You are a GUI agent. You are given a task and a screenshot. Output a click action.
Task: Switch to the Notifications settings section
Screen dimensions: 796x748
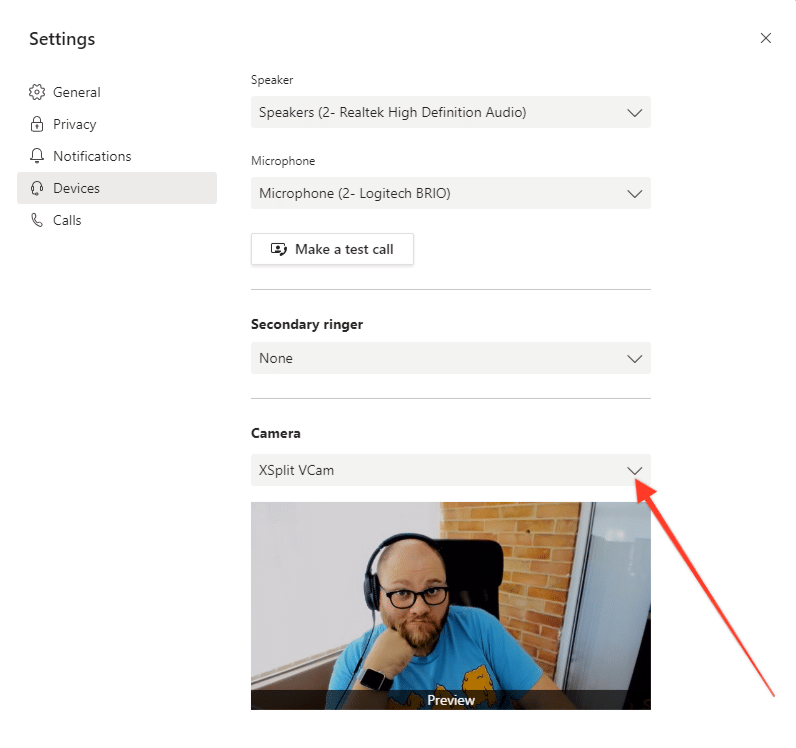click(117, 156)
